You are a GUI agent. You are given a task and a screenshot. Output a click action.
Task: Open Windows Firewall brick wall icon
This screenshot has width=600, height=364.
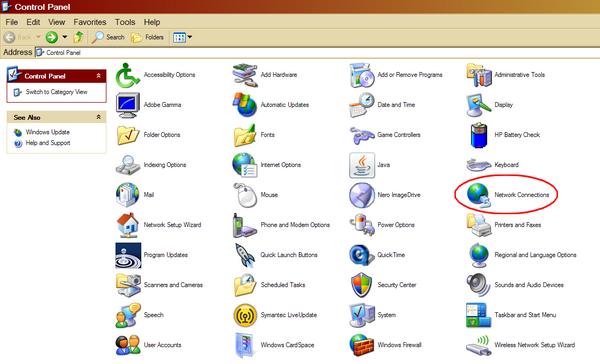click(362, 345)
